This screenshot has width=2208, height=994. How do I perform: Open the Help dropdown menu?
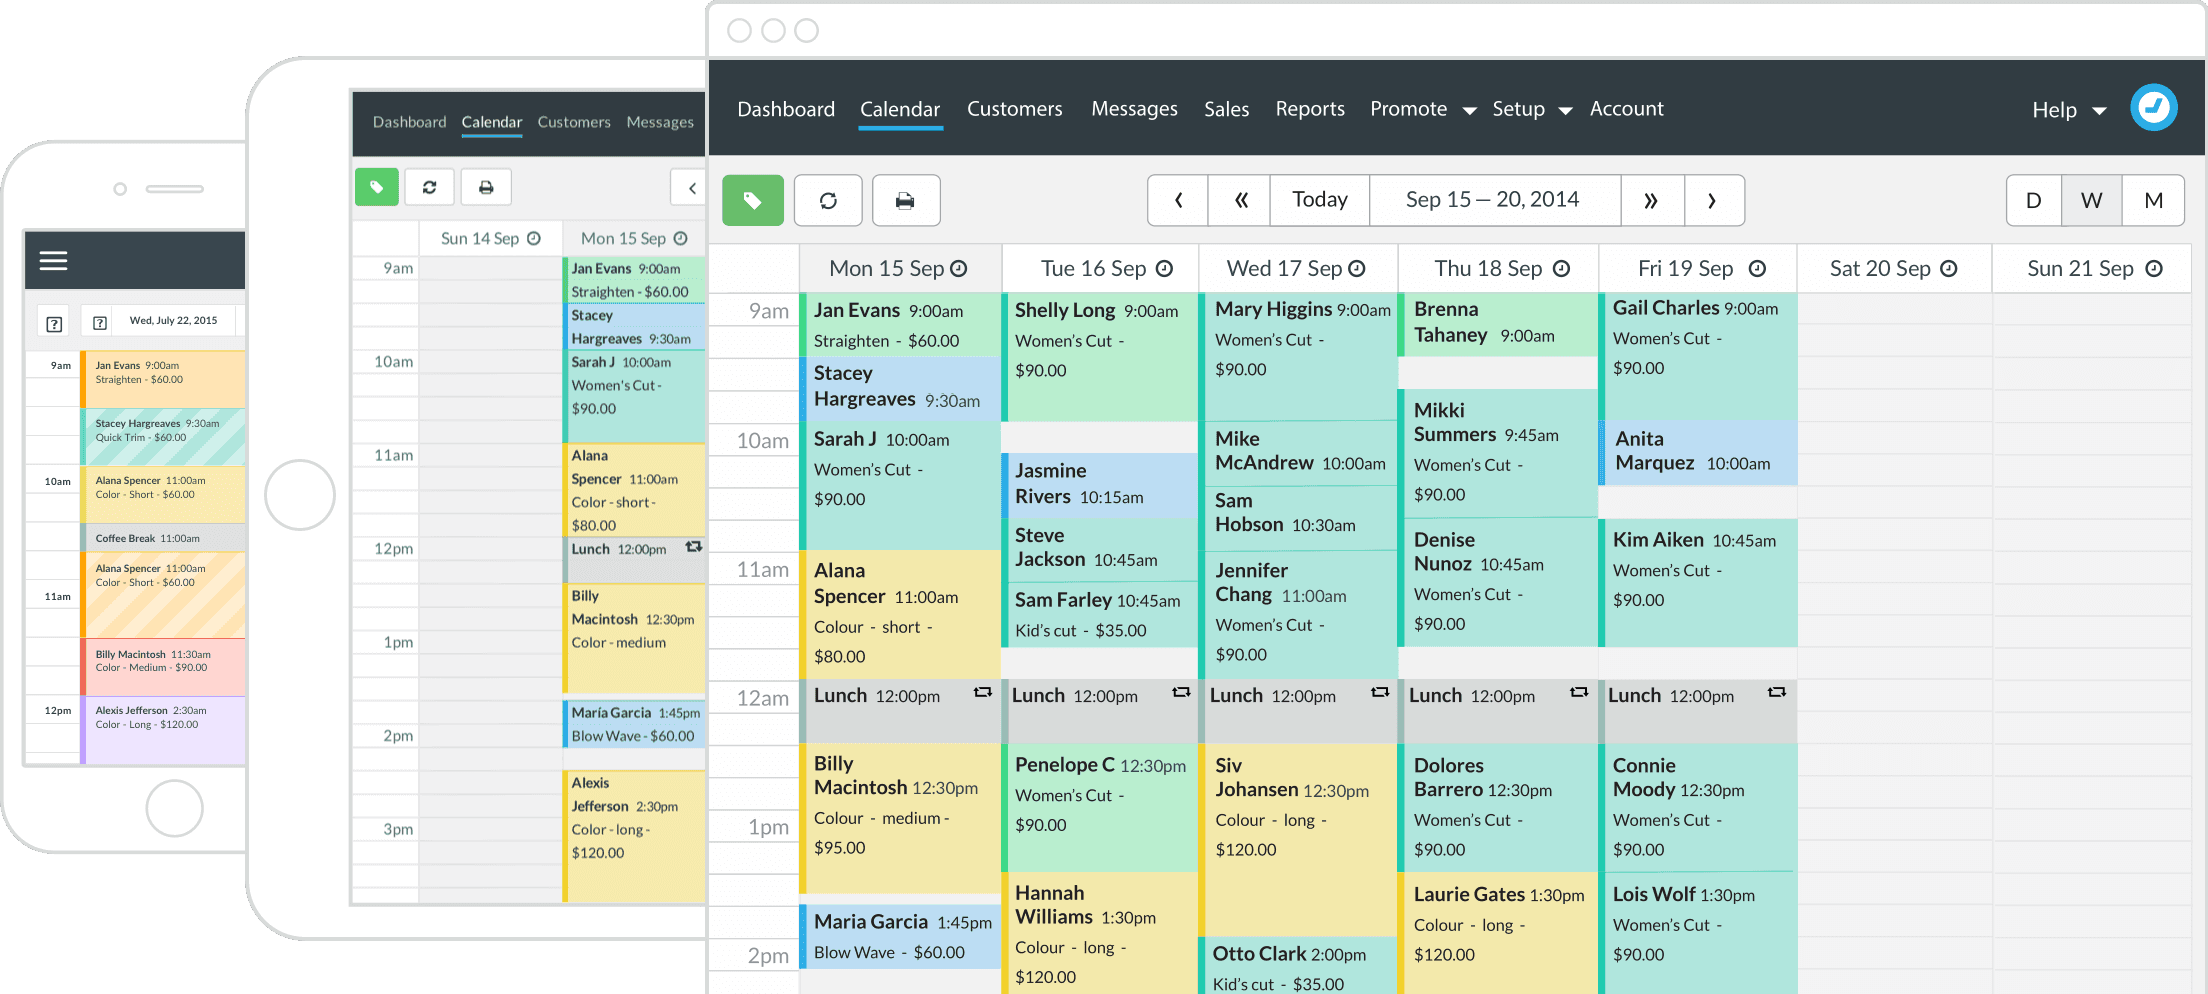pyautogui.click(x=2068, y=110)
